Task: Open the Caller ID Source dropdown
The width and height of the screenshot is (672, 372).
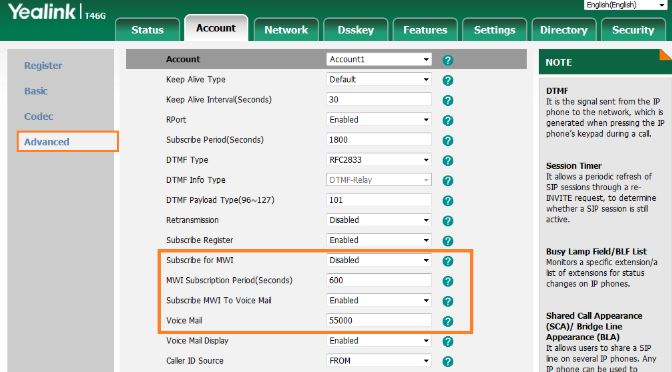Action: 379,361
